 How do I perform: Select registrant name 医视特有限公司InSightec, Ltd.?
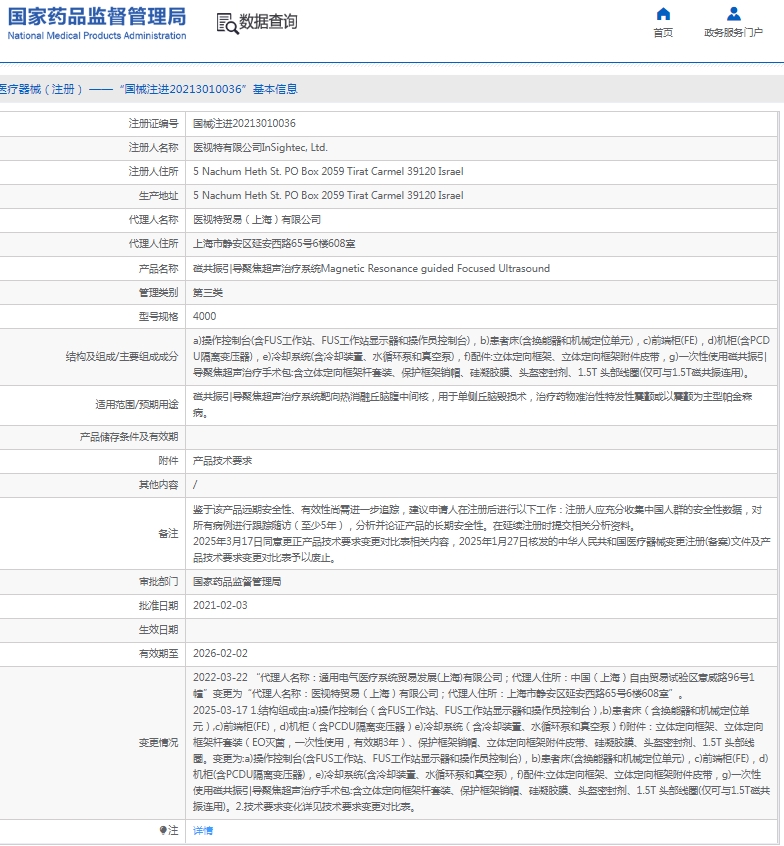click(x=260, y=147)
